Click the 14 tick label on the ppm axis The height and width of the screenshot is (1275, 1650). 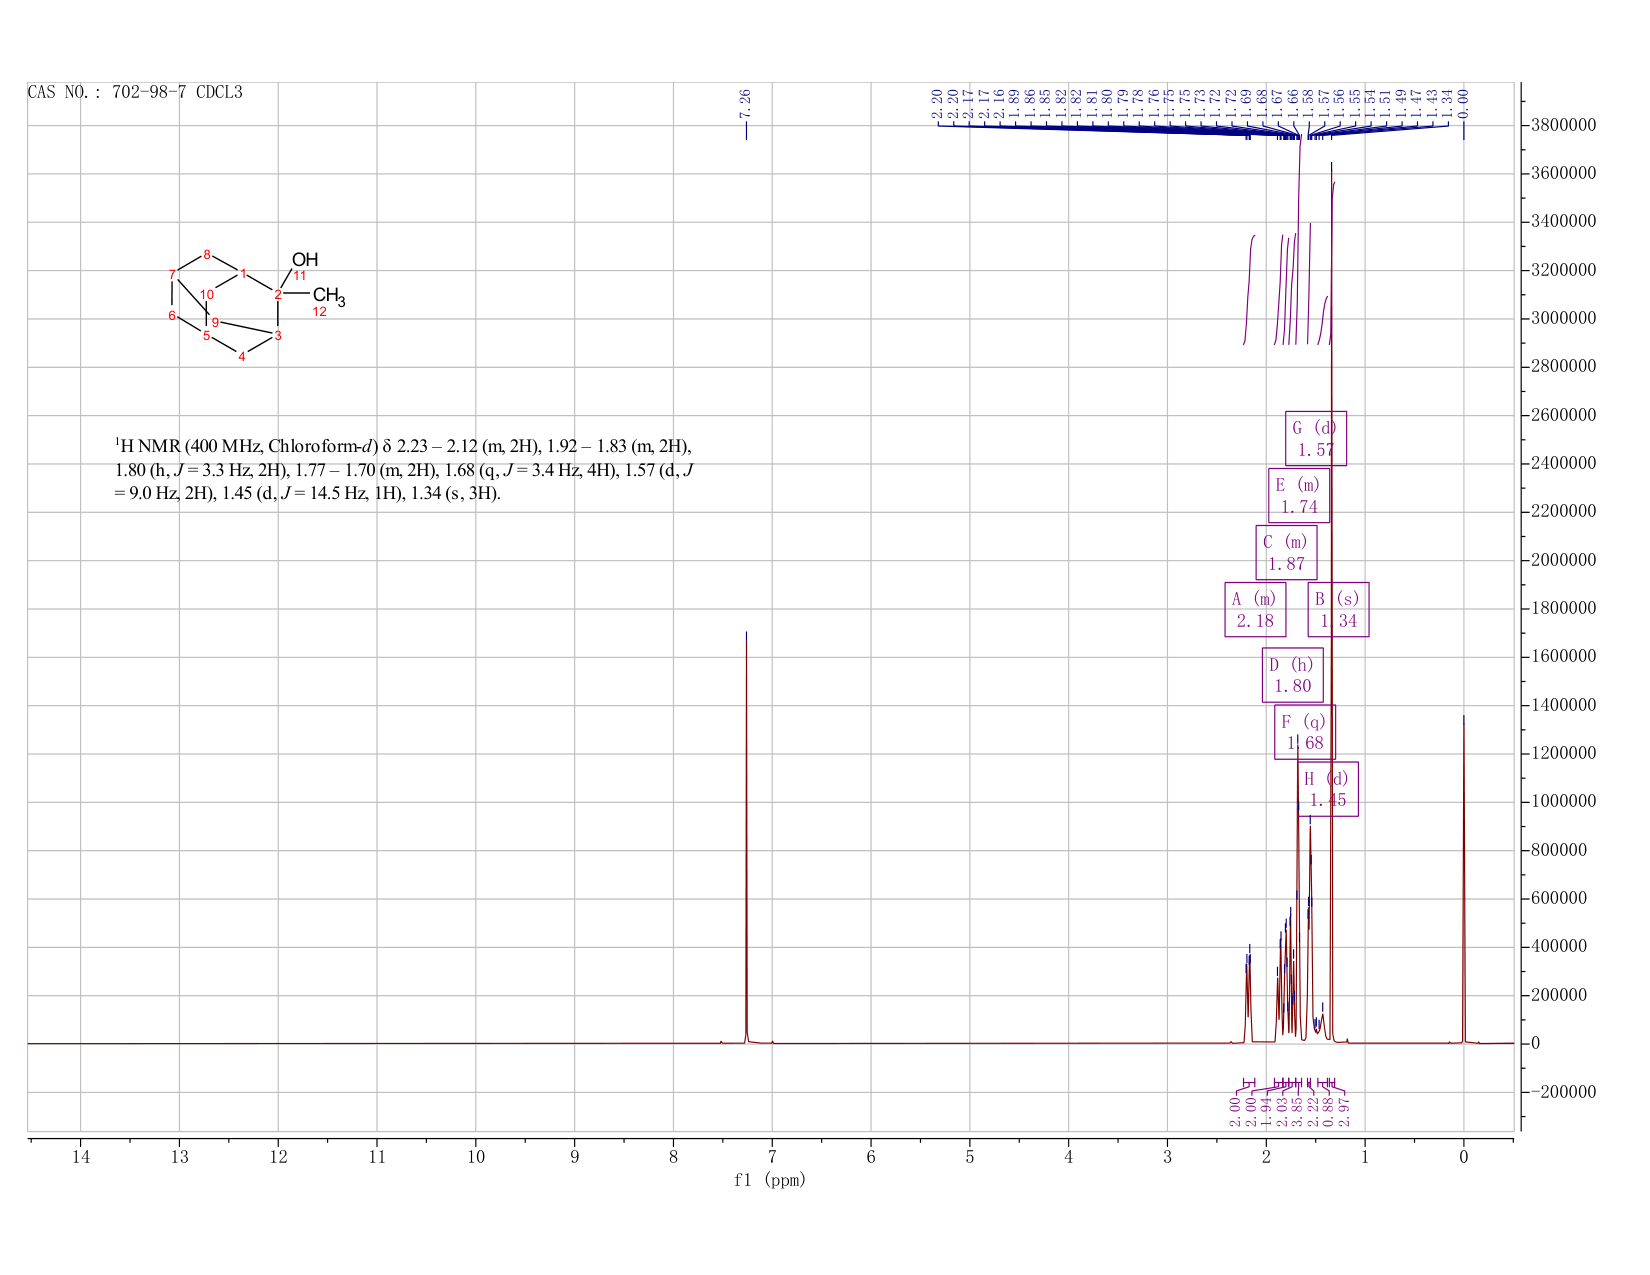click(81, 1157)
